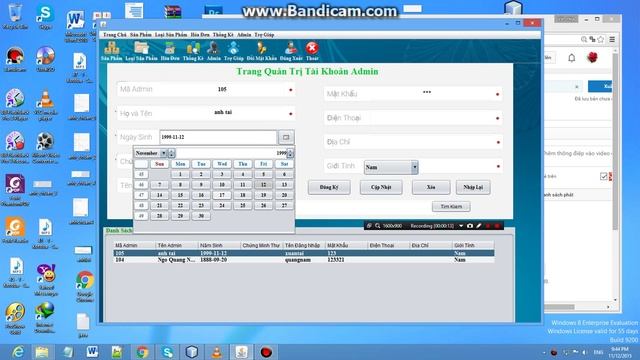The width and height of the screenshot is (640, 360).
Task: Select day 1 in the calendar
Action: click(x=180, y=174)
